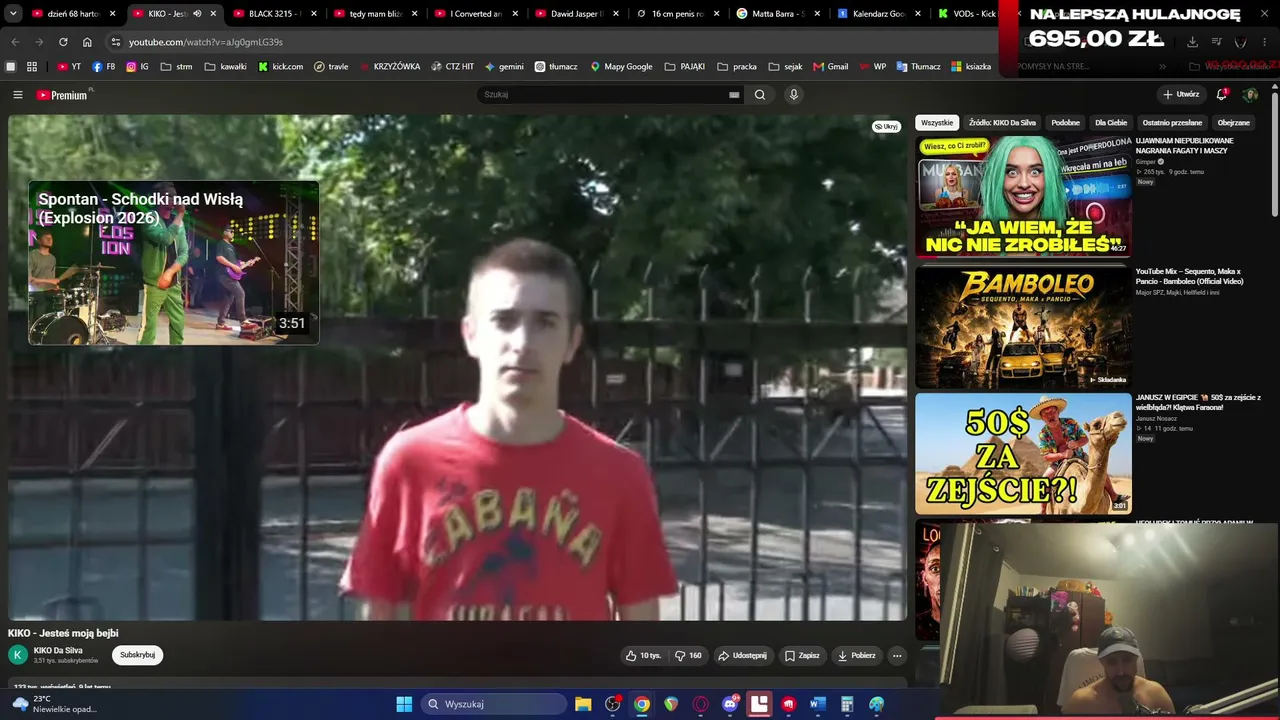The width and height of the screenshot is (1280, 720).
Task: Open the Mapy Google bookmark
Action: tap(621, 67)
